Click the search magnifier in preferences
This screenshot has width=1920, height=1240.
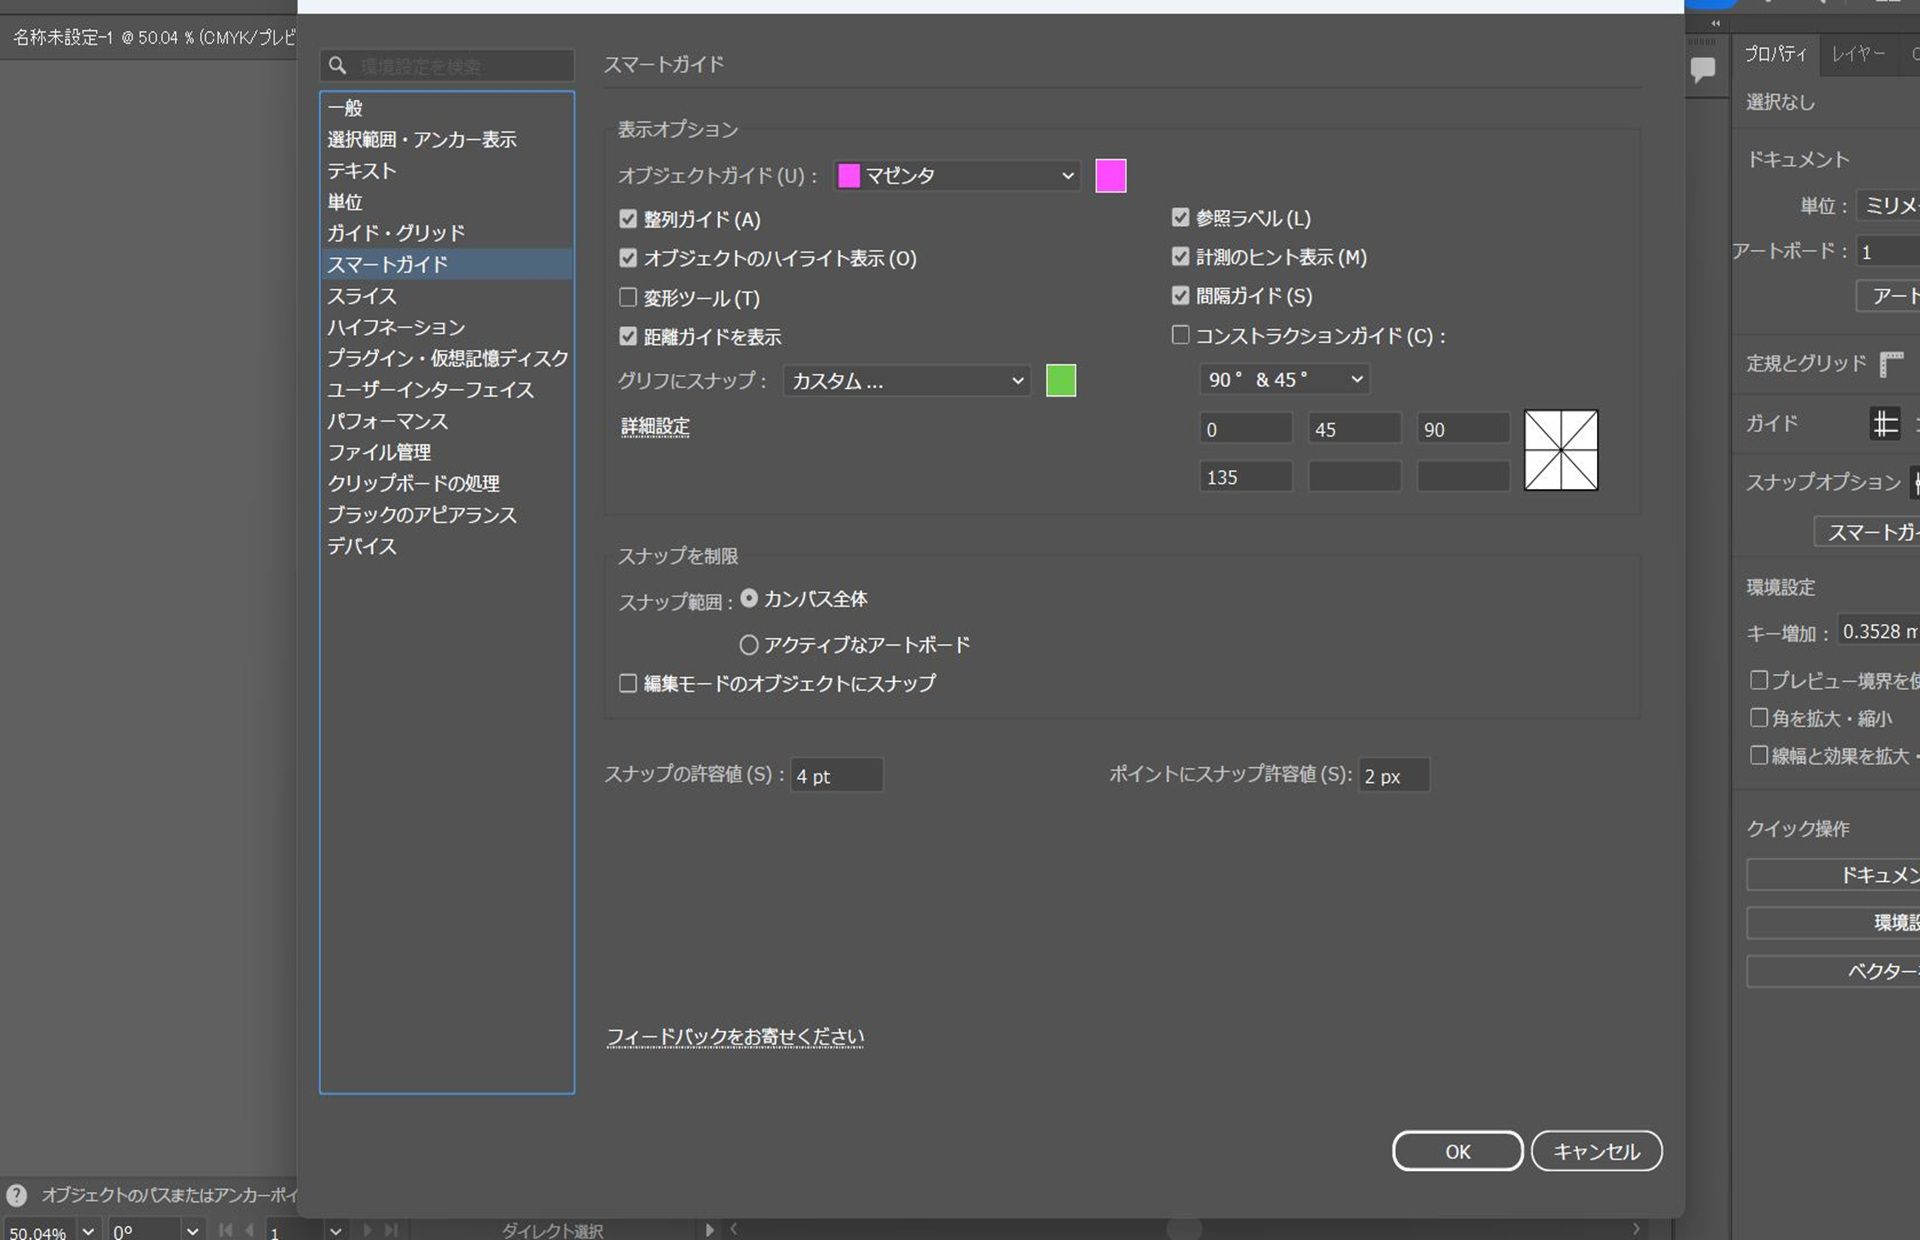click(338, 66)
